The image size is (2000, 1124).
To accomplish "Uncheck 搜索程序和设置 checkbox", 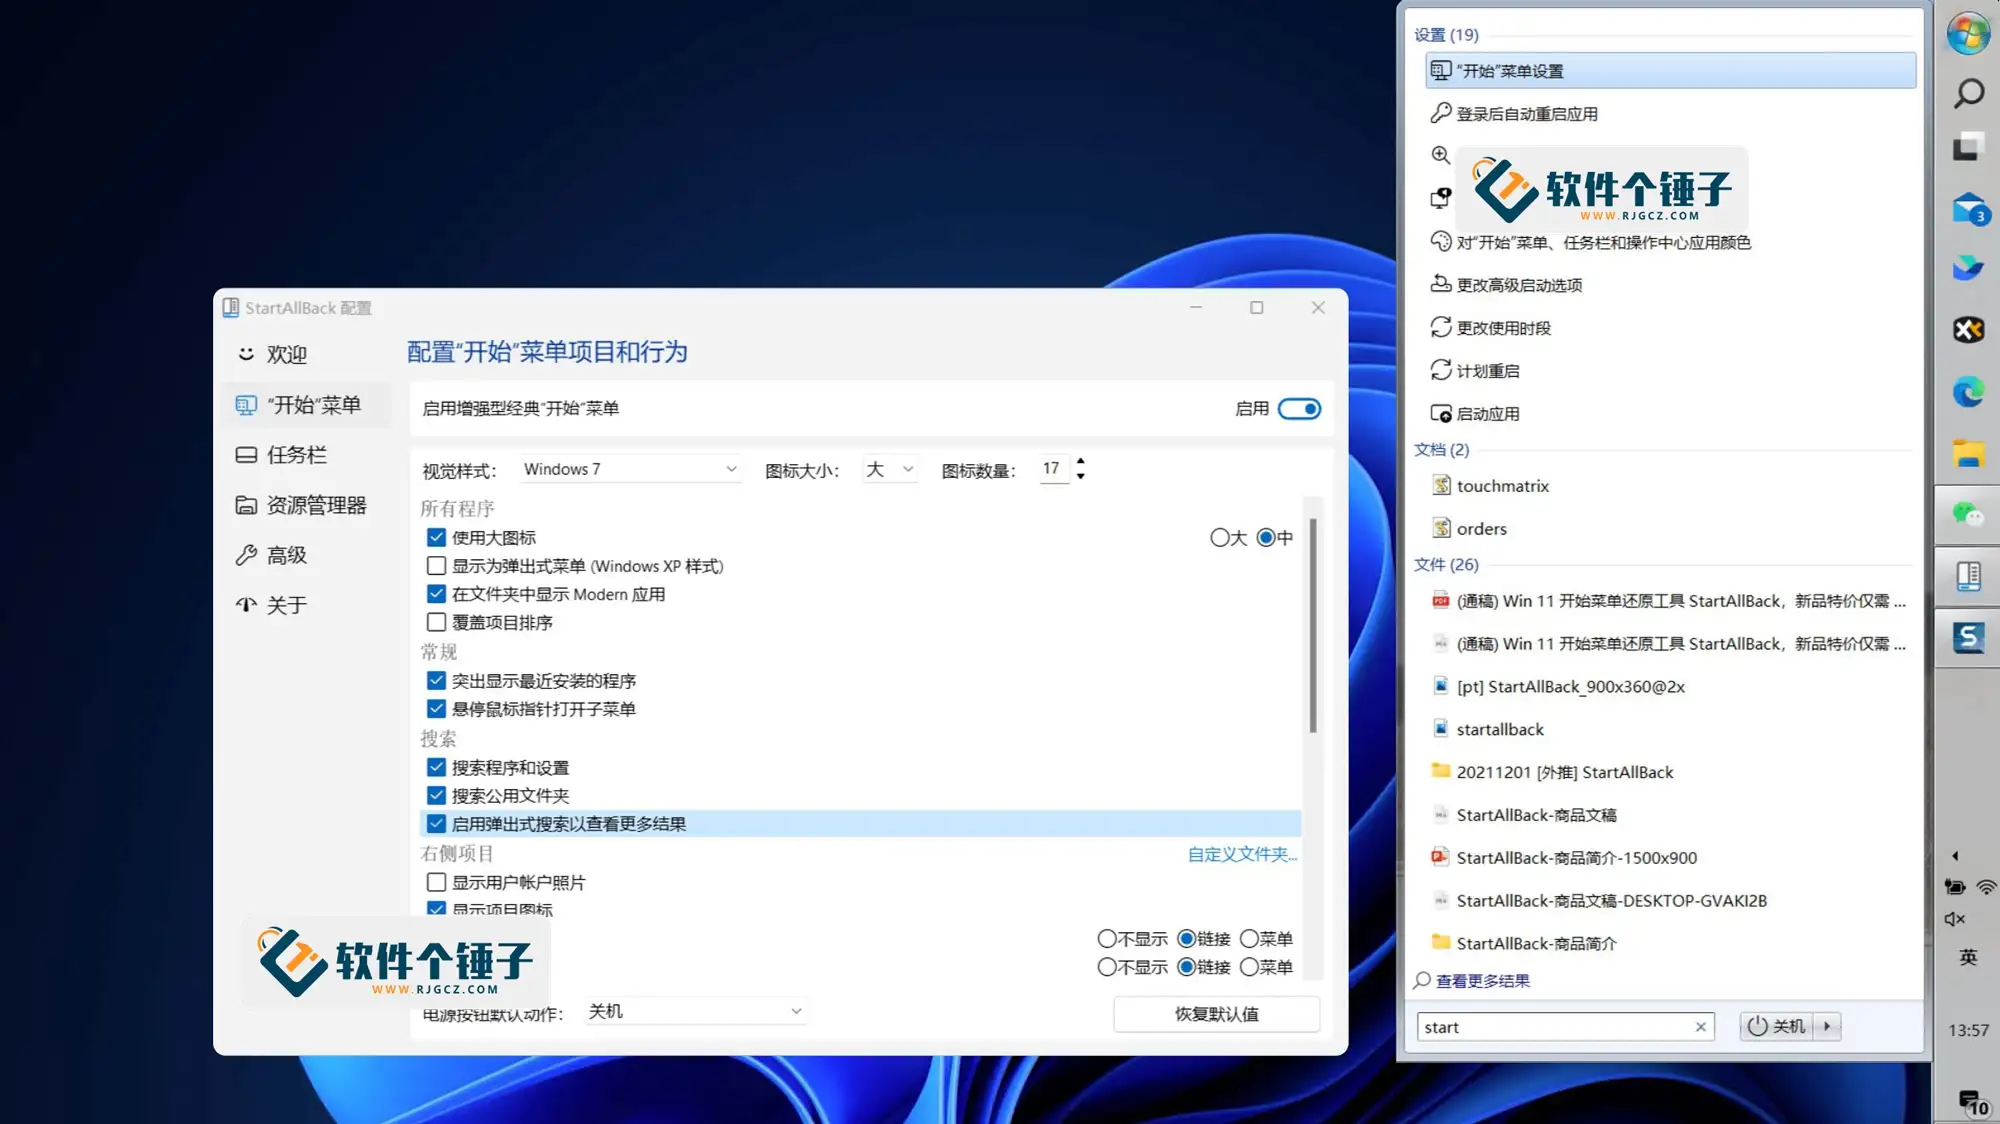I will point(436,767).
